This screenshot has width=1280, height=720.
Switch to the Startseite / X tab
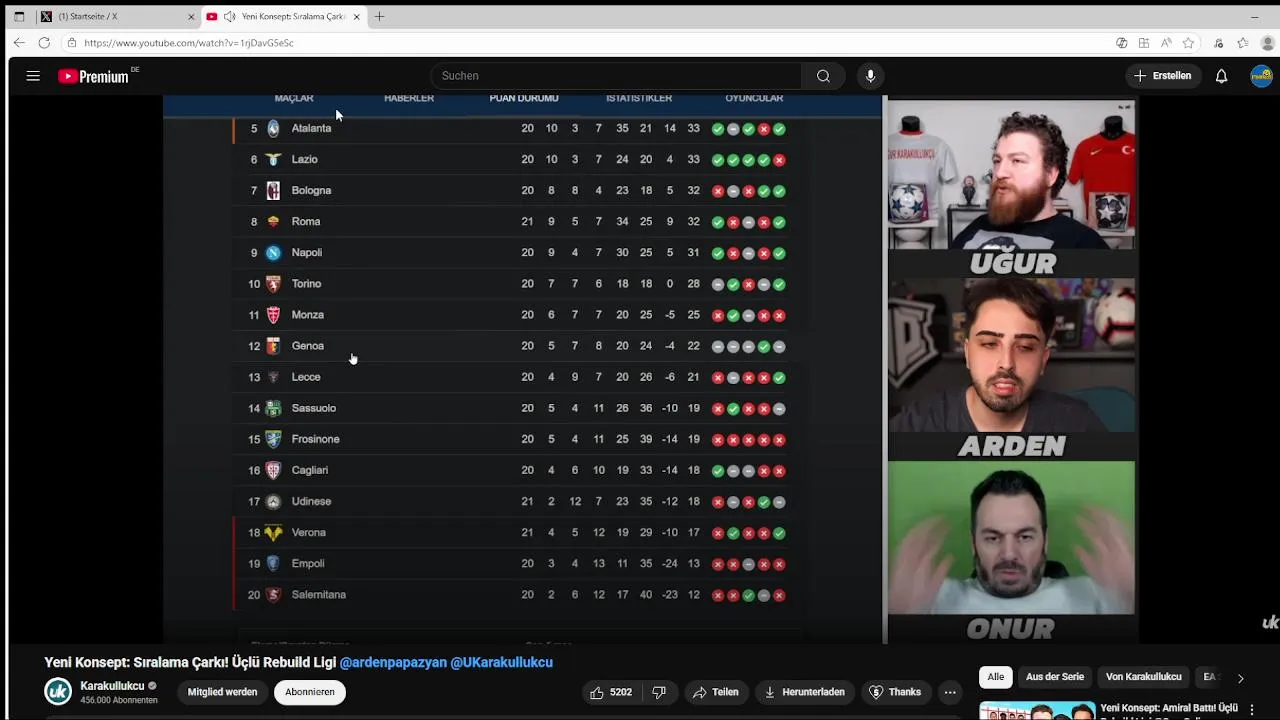(x=116, y=17)
